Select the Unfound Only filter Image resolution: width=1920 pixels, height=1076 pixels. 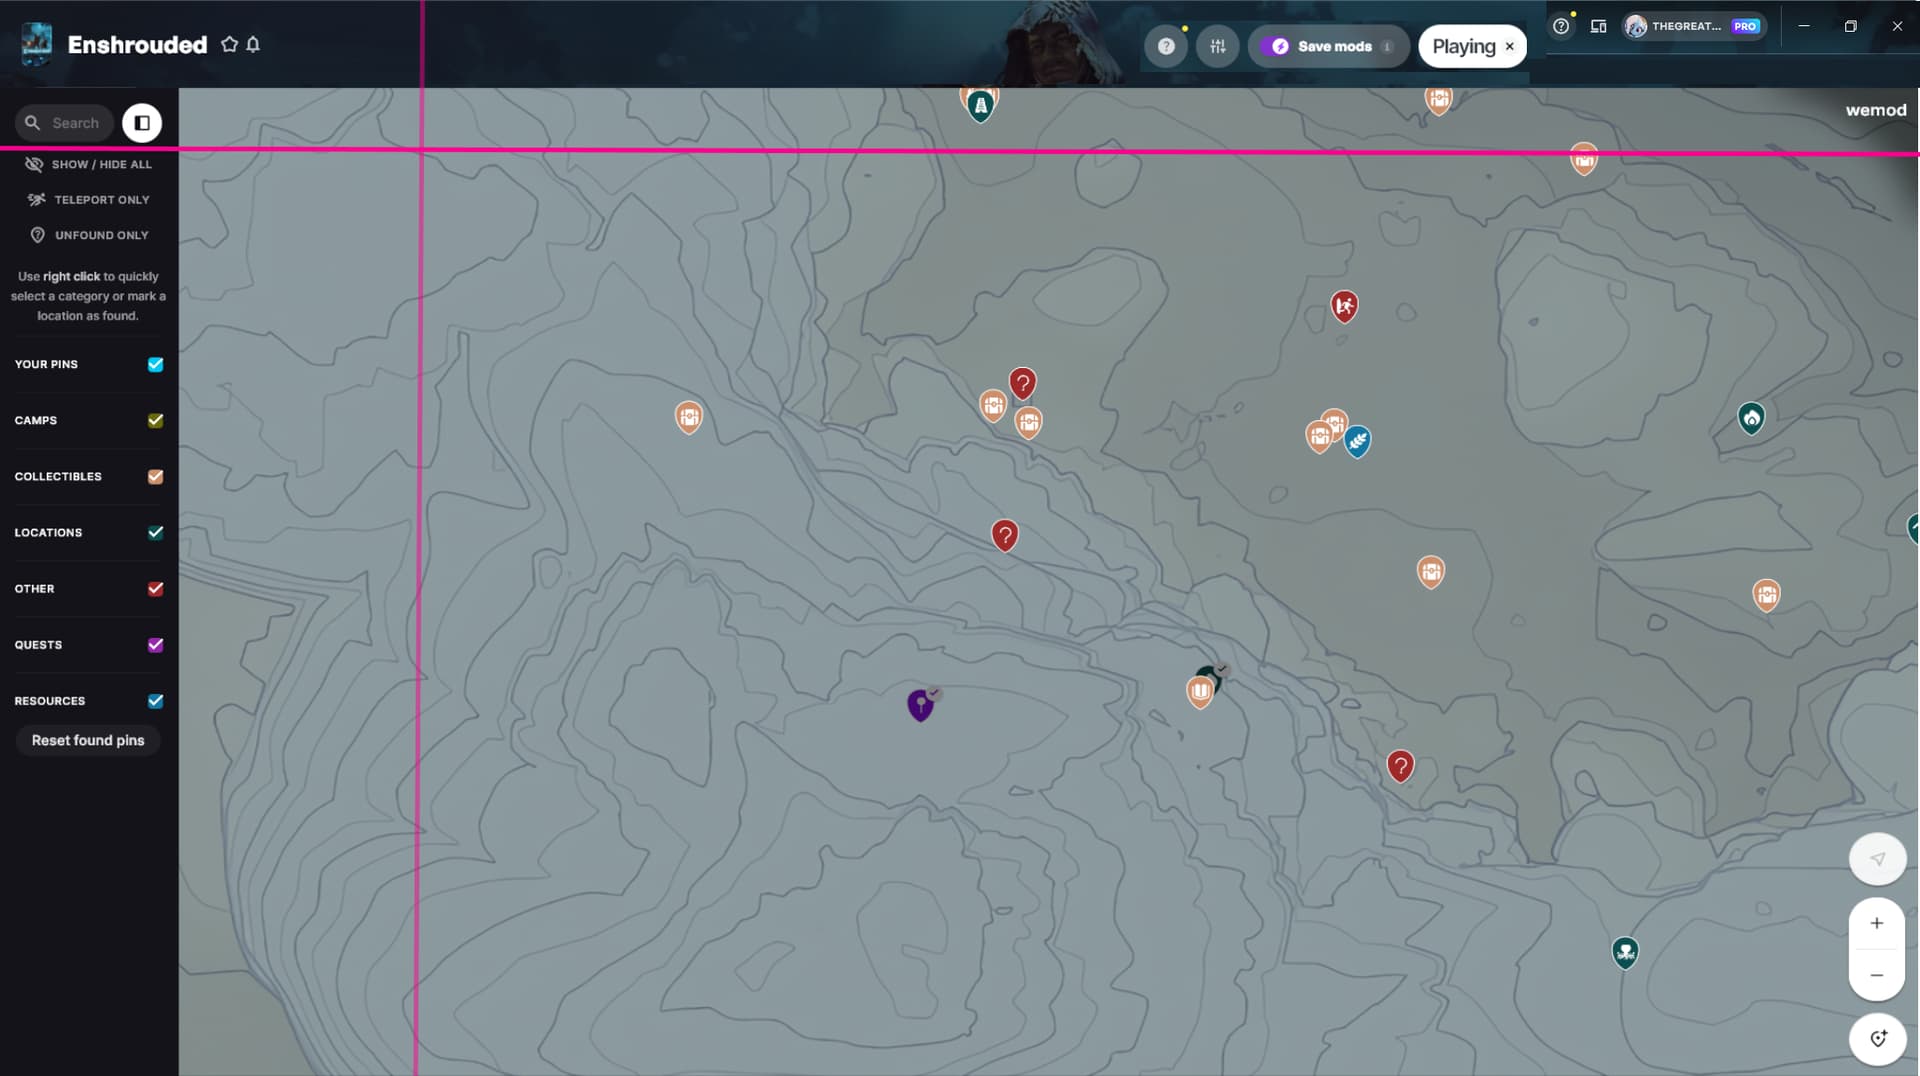click(x=89, y=235)
